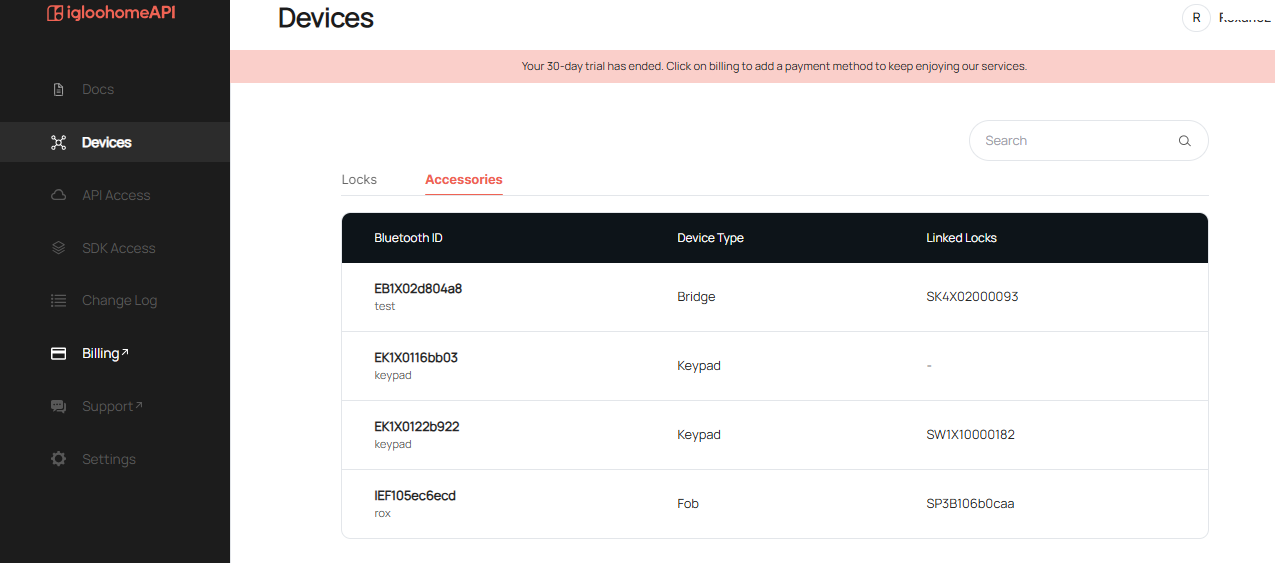1277x563 pixels.
Task: Click the Billing card icon
Action: [x=58, y=353]
